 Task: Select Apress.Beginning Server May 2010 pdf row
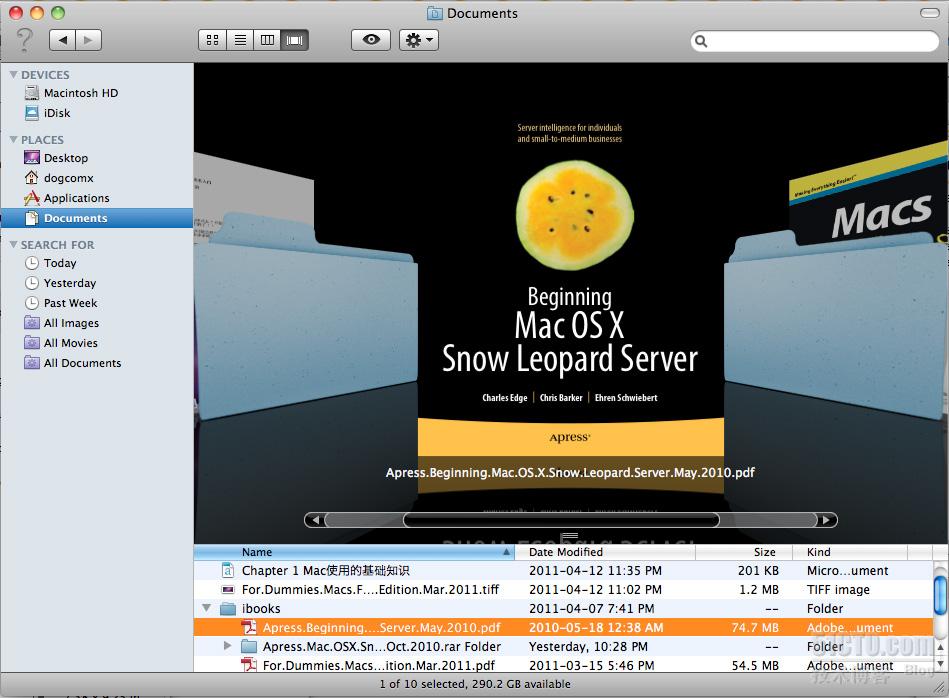[563, 628]
